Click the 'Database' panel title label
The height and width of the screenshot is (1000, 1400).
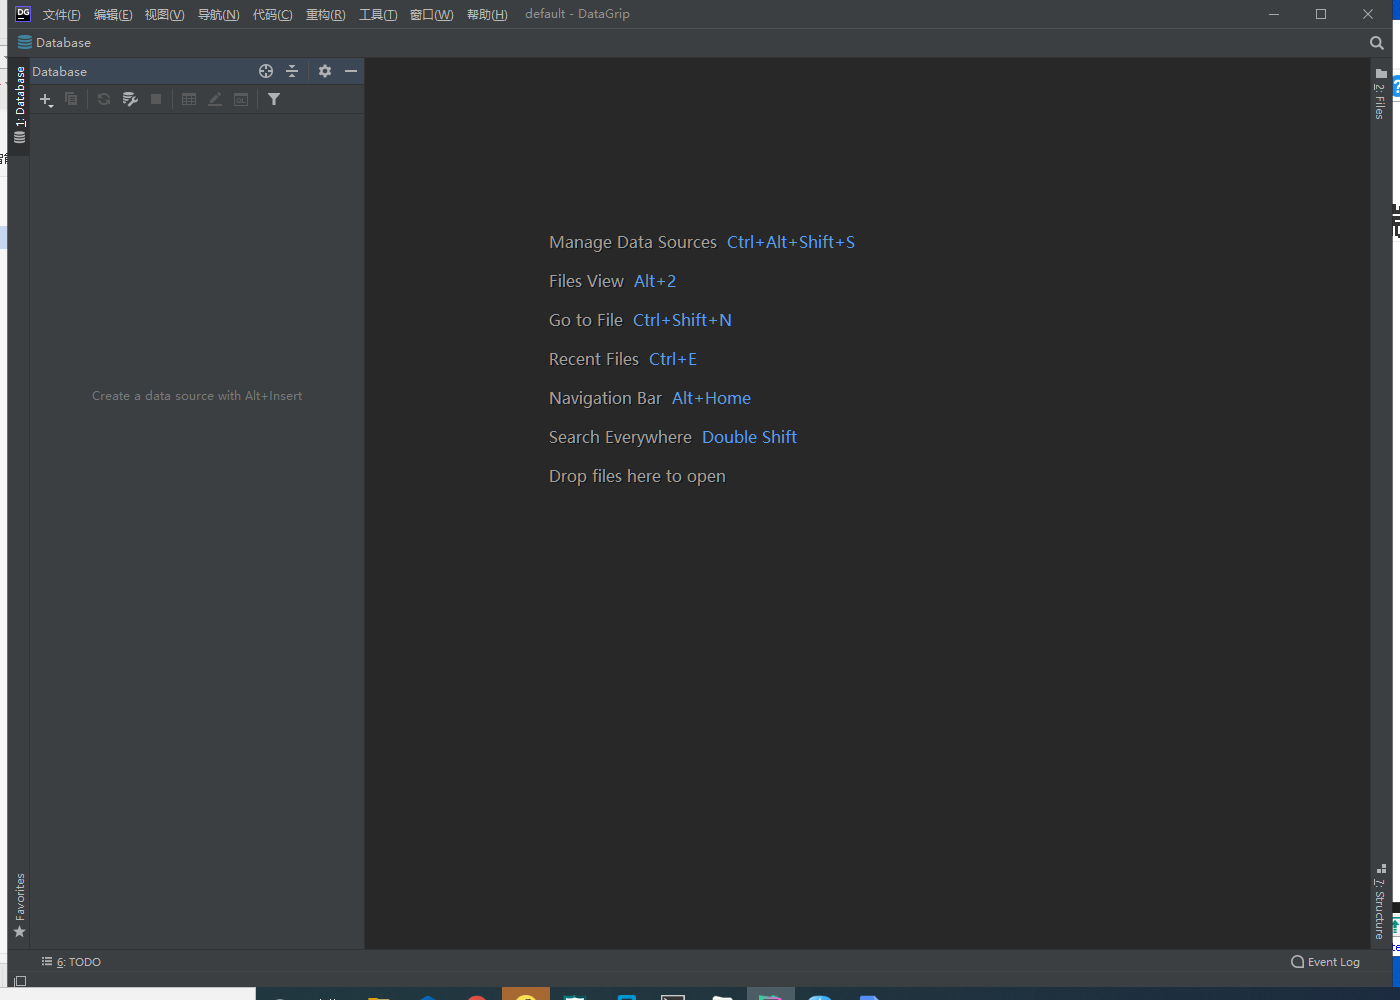60,71
